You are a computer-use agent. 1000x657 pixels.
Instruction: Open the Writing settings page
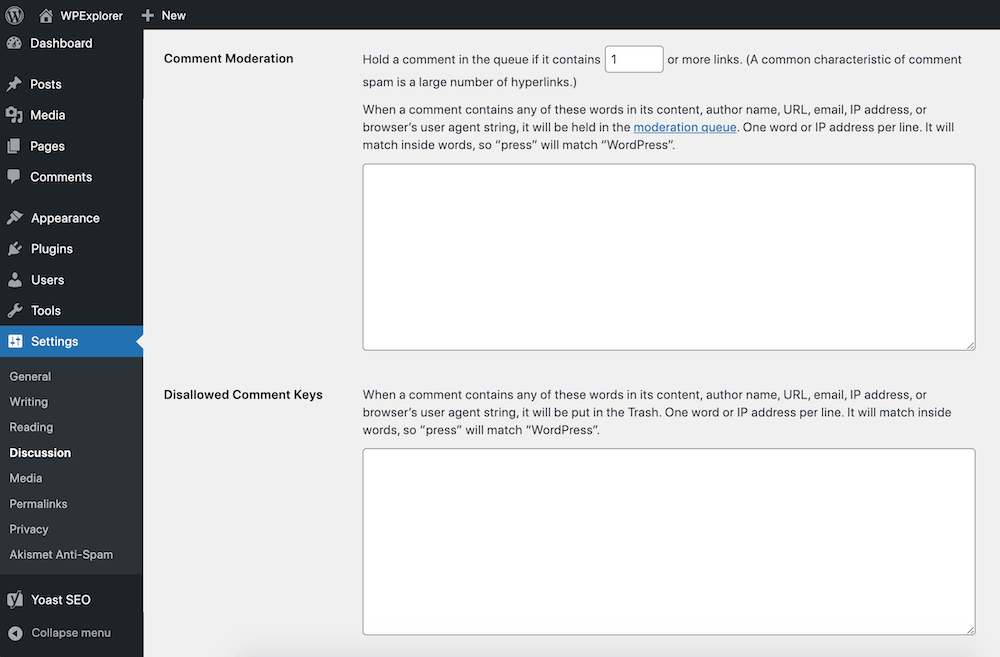28,401
